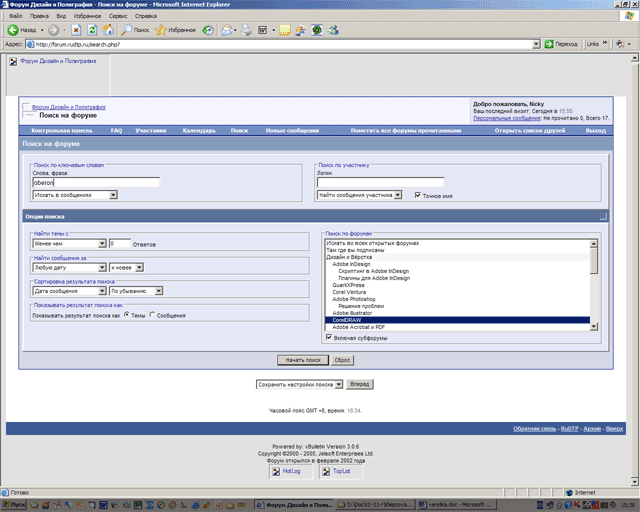
Task: Open the Менее чем dropdown
Action: [69, 244]
